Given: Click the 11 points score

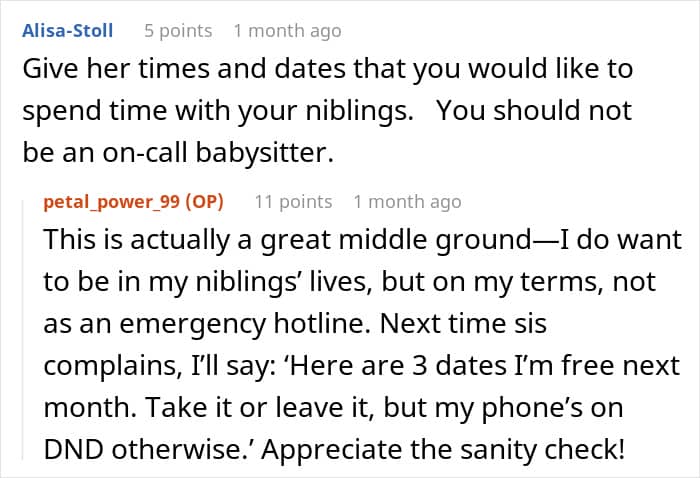Looking at the screenshot, I should coord(293,201).
